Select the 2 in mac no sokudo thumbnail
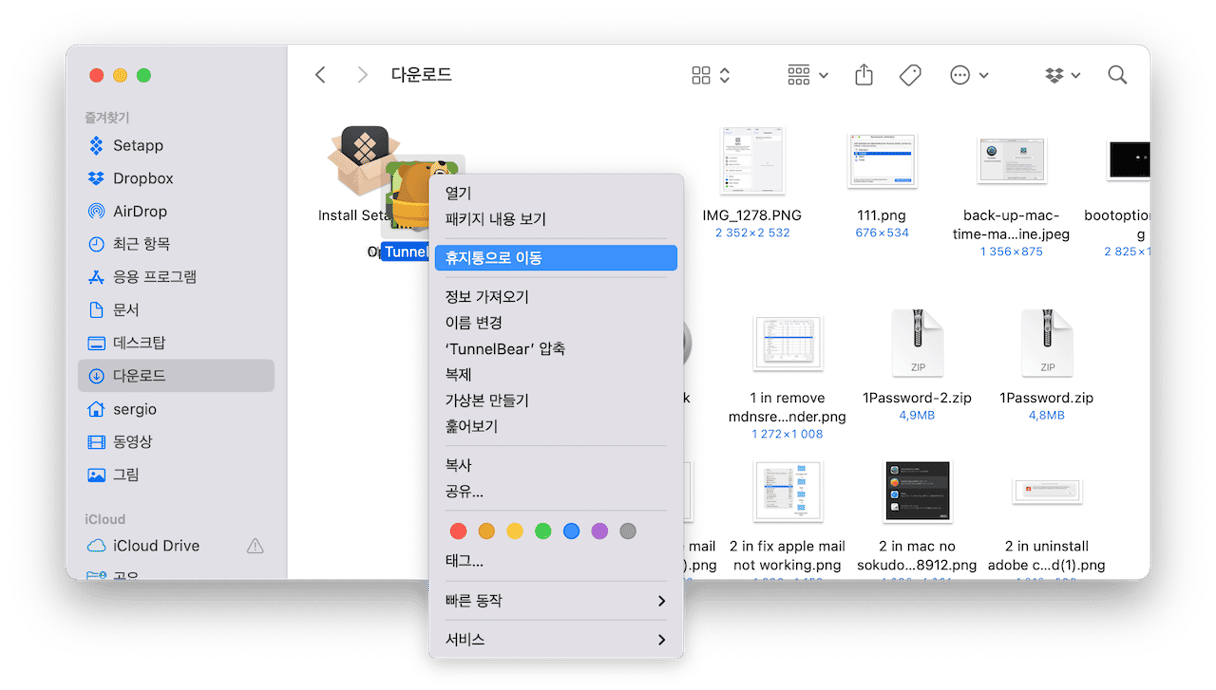This screenshot has height=690, width=1216. pos(918,492)
